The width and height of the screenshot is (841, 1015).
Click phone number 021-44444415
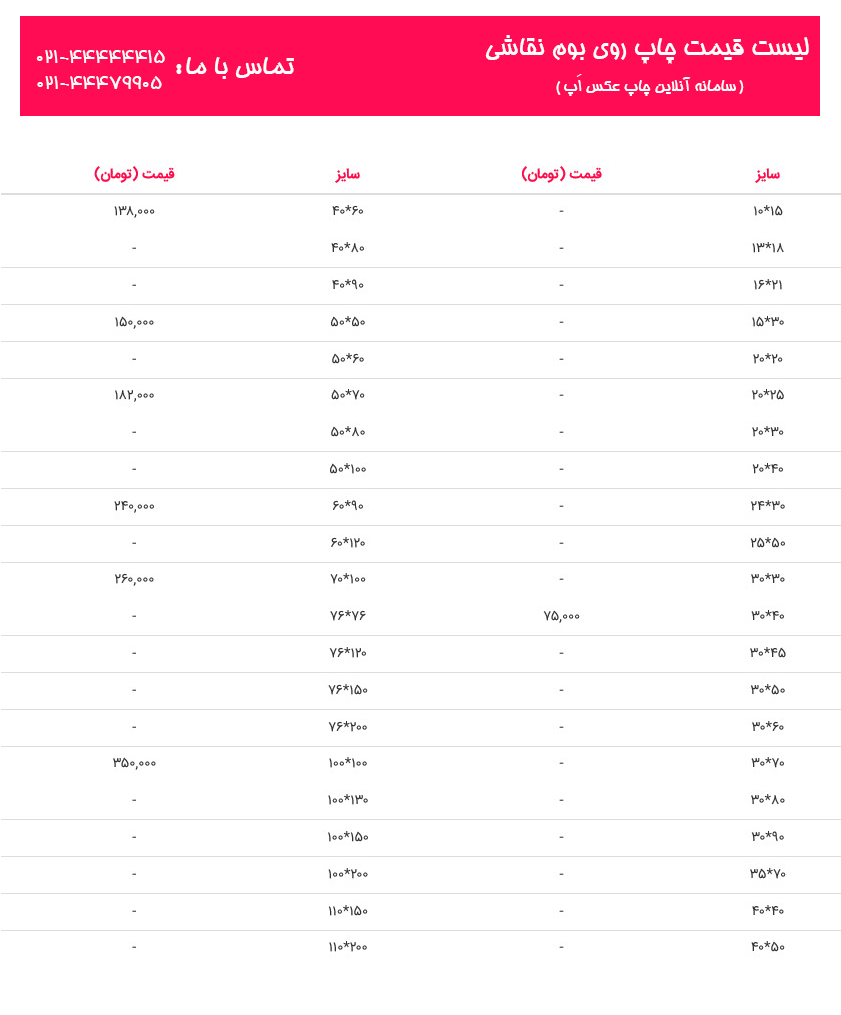100,56
